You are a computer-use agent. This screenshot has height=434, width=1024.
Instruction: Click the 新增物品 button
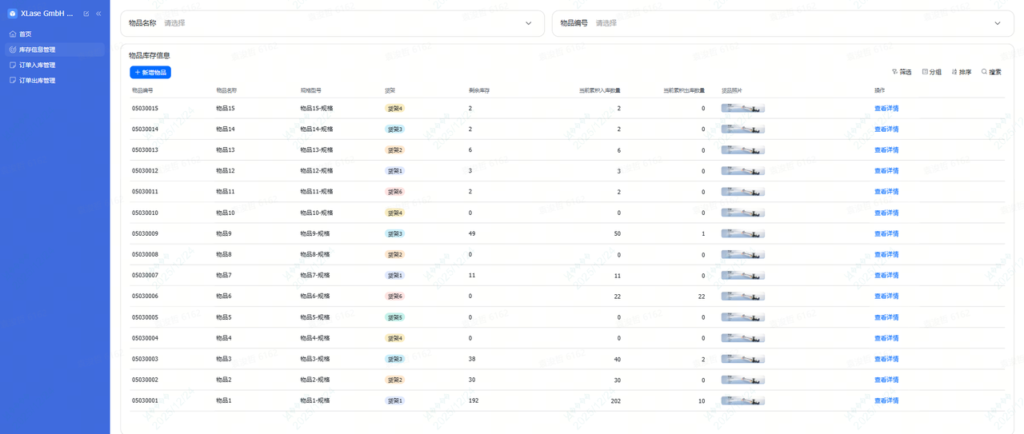tap(151, 72)
